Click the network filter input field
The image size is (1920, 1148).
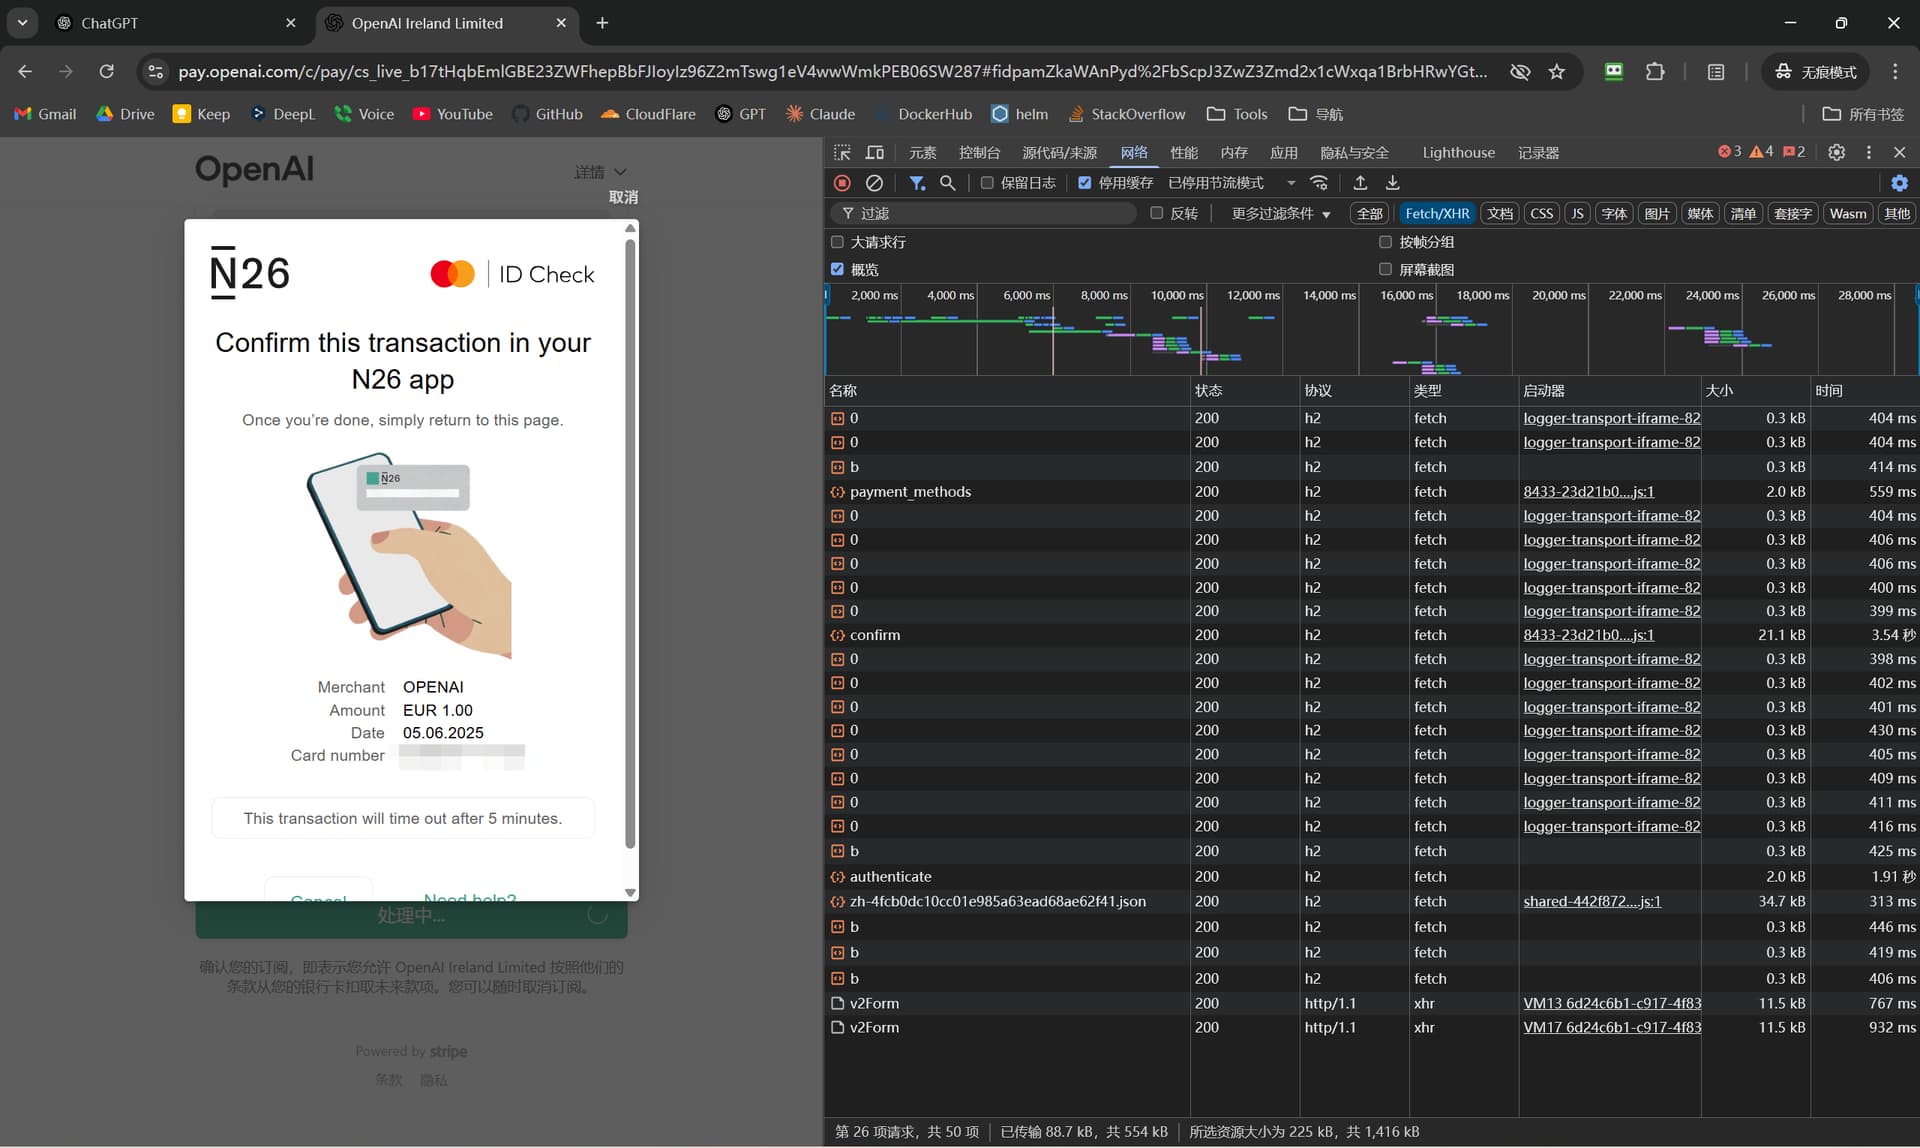pyautogui.click(x=983, y=213)
